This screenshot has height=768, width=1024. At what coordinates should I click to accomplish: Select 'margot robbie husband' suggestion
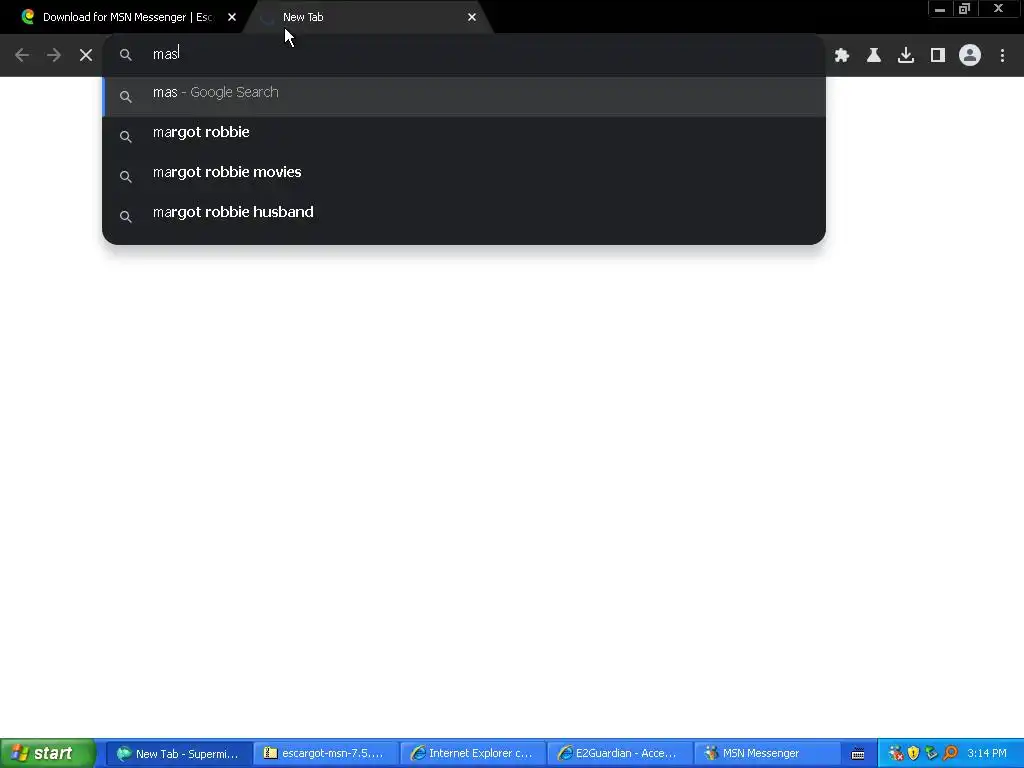coord(464,216)
